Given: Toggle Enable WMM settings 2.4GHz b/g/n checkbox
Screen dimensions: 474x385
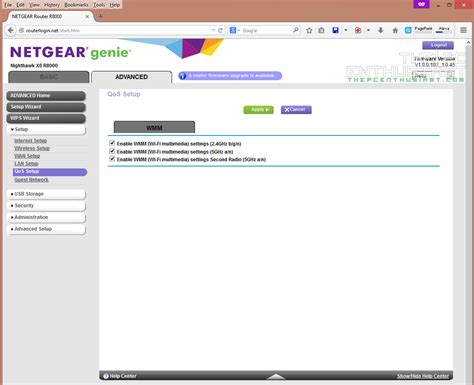Looking at the screenshot, I should click(x=112, y=143).
